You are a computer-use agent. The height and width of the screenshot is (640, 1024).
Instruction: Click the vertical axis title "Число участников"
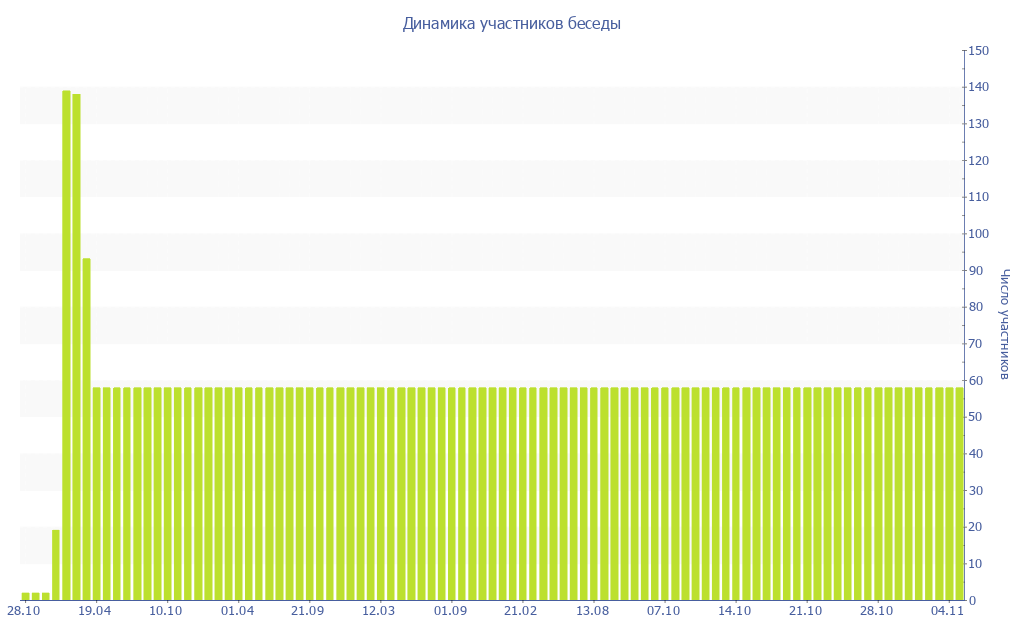(x=1005, y=324)
